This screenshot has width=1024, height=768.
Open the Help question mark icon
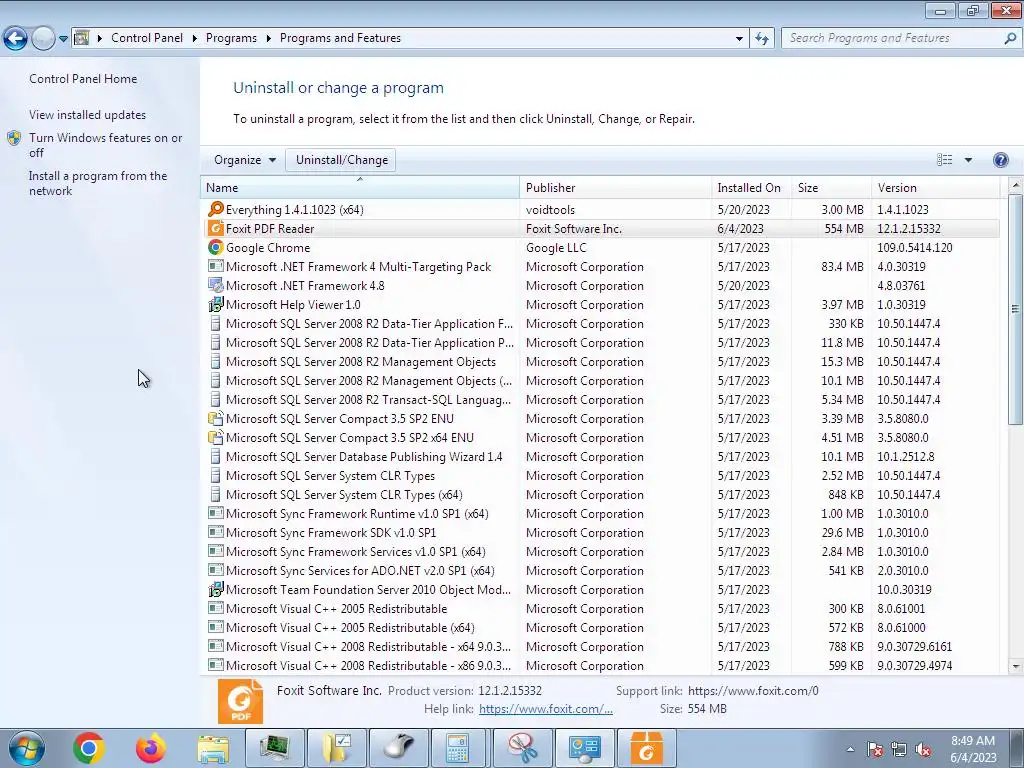point(1000,160)
